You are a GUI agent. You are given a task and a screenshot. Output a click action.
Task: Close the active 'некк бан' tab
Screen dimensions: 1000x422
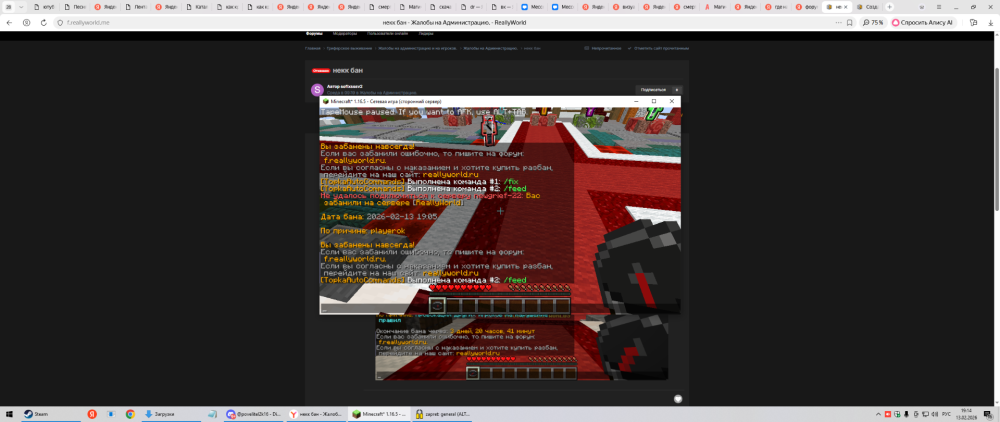pos(847,6)
